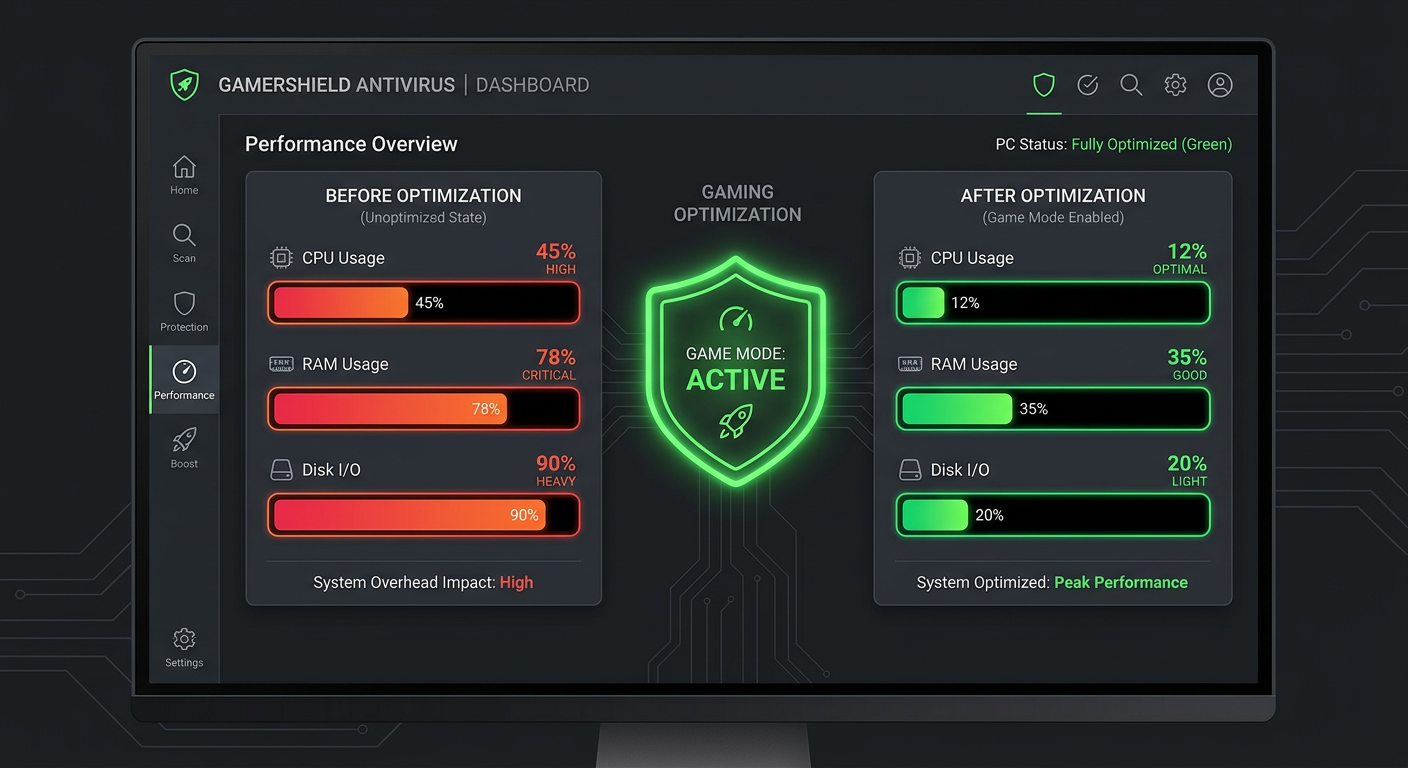Open the search icon in the top bar
The height and width of the screenshot is (768, 1408).
click(1131, 85)
